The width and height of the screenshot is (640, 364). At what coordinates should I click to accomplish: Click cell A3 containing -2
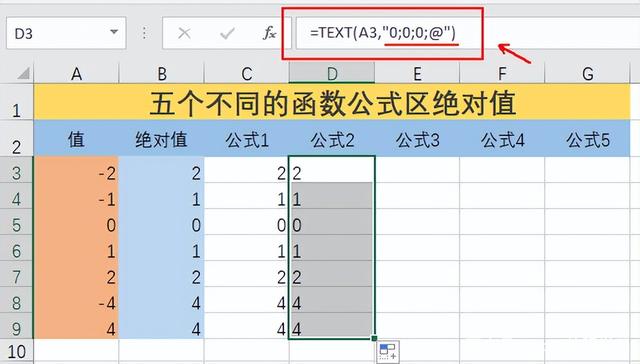[x=76, y=169]
